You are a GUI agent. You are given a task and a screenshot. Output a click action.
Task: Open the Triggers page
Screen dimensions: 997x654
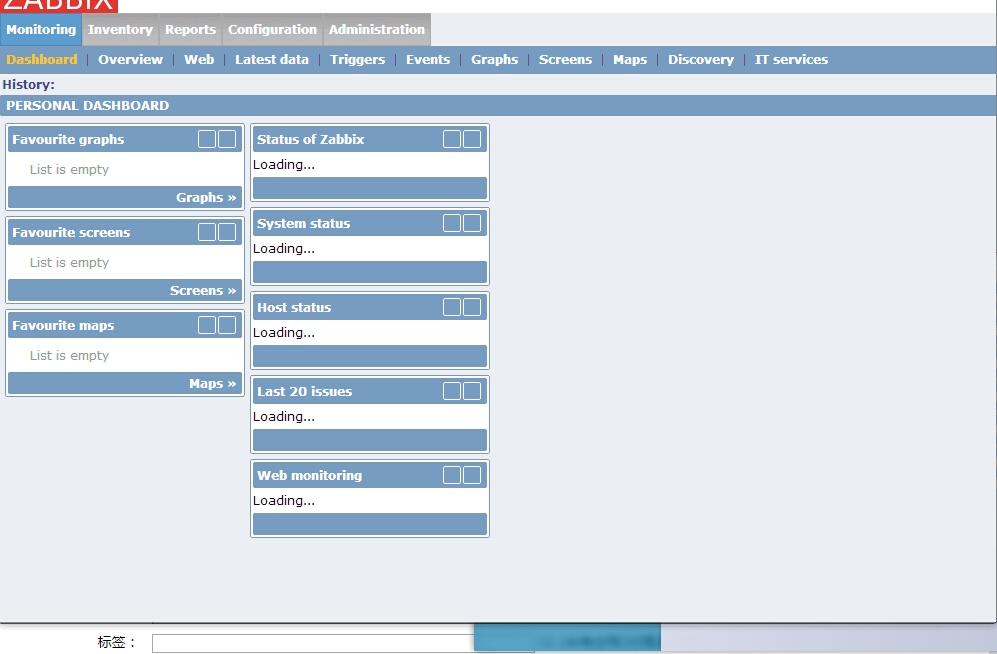pos(357,60)
